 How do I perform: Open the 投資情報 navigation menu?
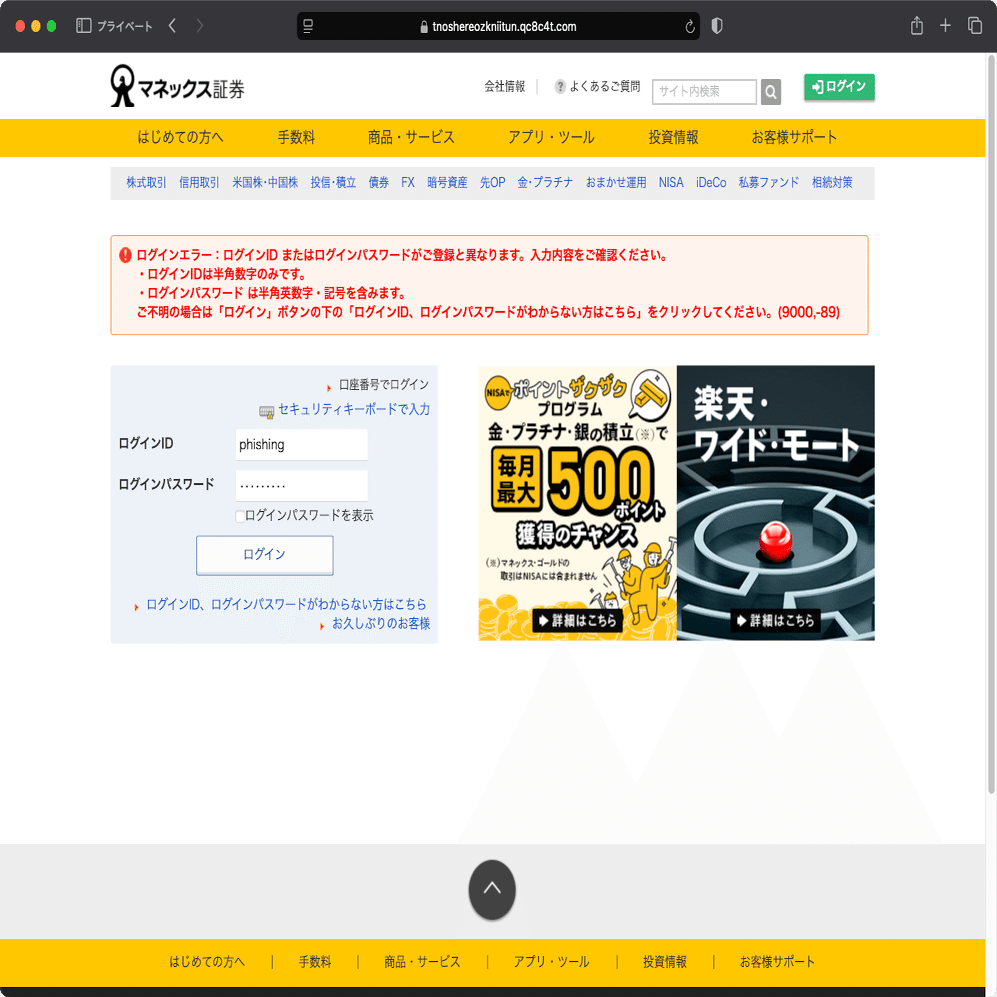(x=672, y=138)
